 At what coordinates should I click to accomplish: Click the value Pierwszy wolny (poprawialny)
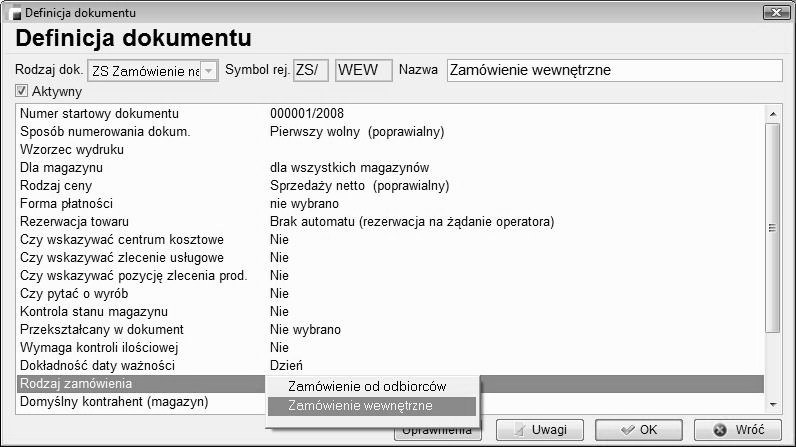pos(357,132)
